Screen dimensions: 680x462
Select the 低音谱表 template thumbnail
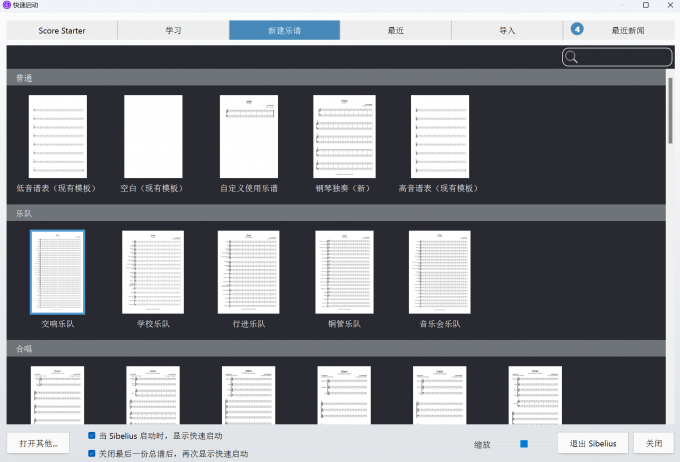(x=57, y=137)
